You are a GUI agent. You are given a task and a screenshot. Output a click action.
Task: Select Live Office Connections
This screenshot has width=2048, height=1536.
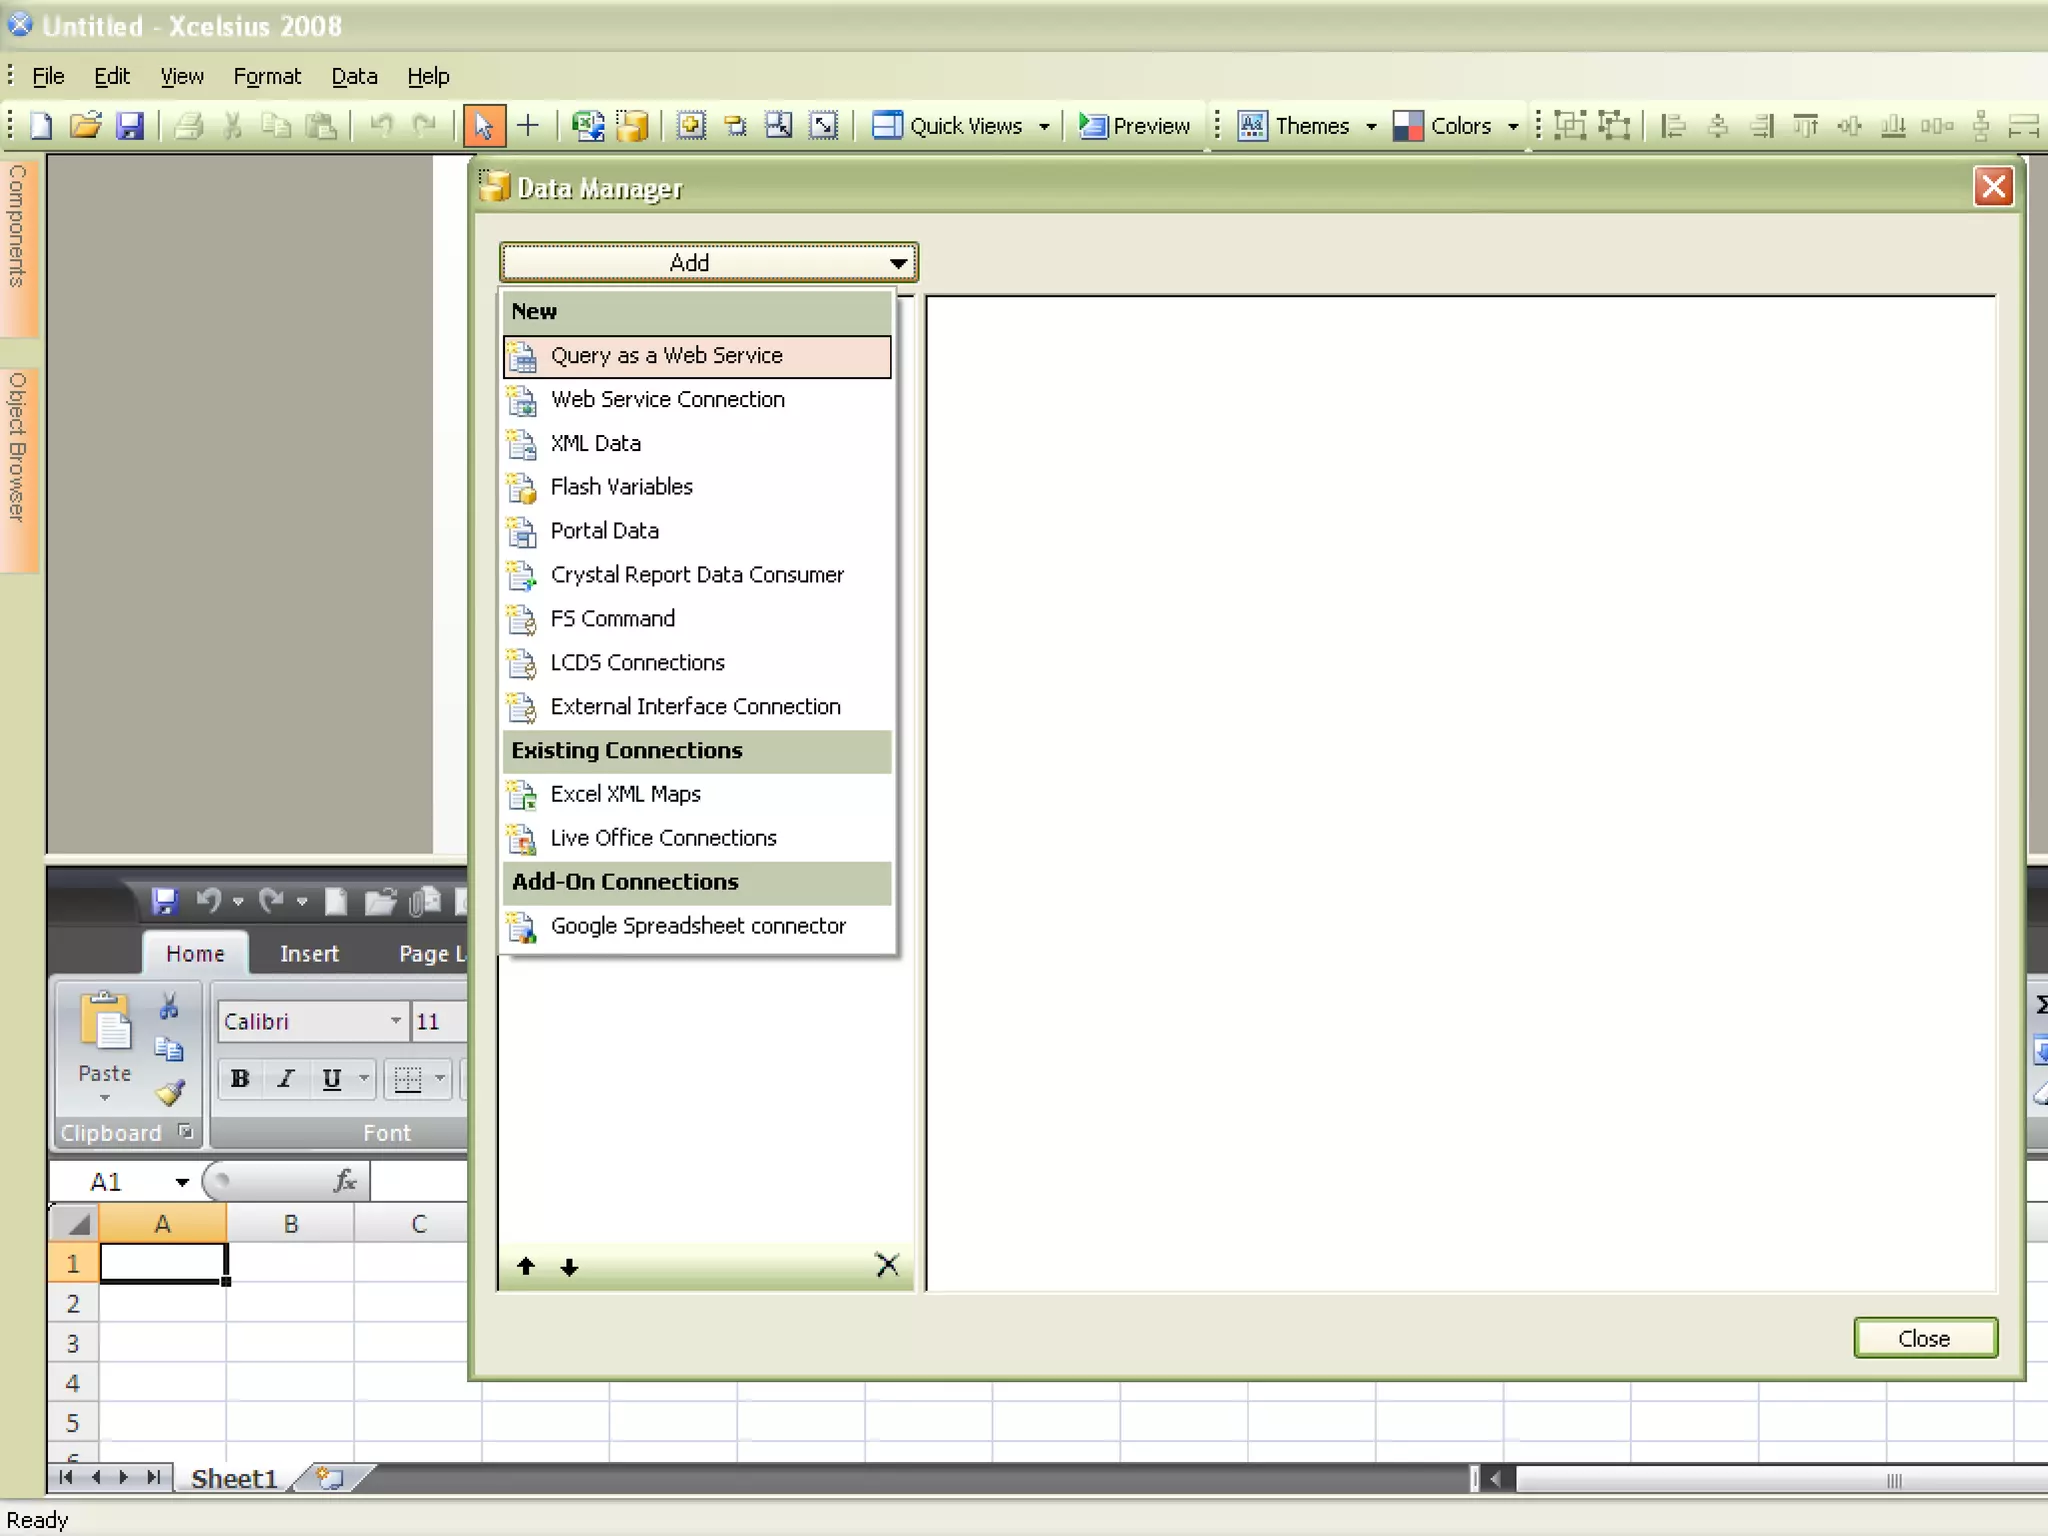[x=697, y=838]
